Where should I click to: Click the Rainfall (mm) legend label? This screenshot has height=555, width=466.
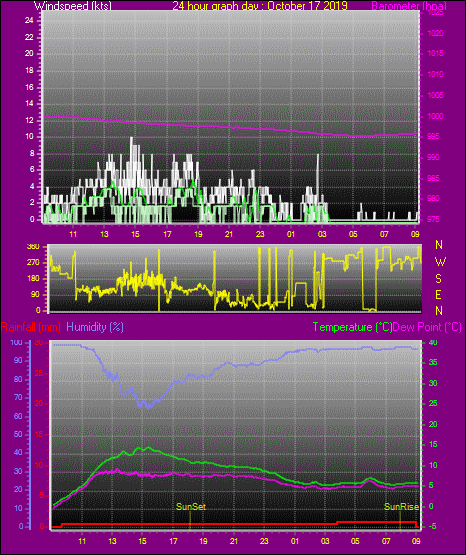coord(31,327)
